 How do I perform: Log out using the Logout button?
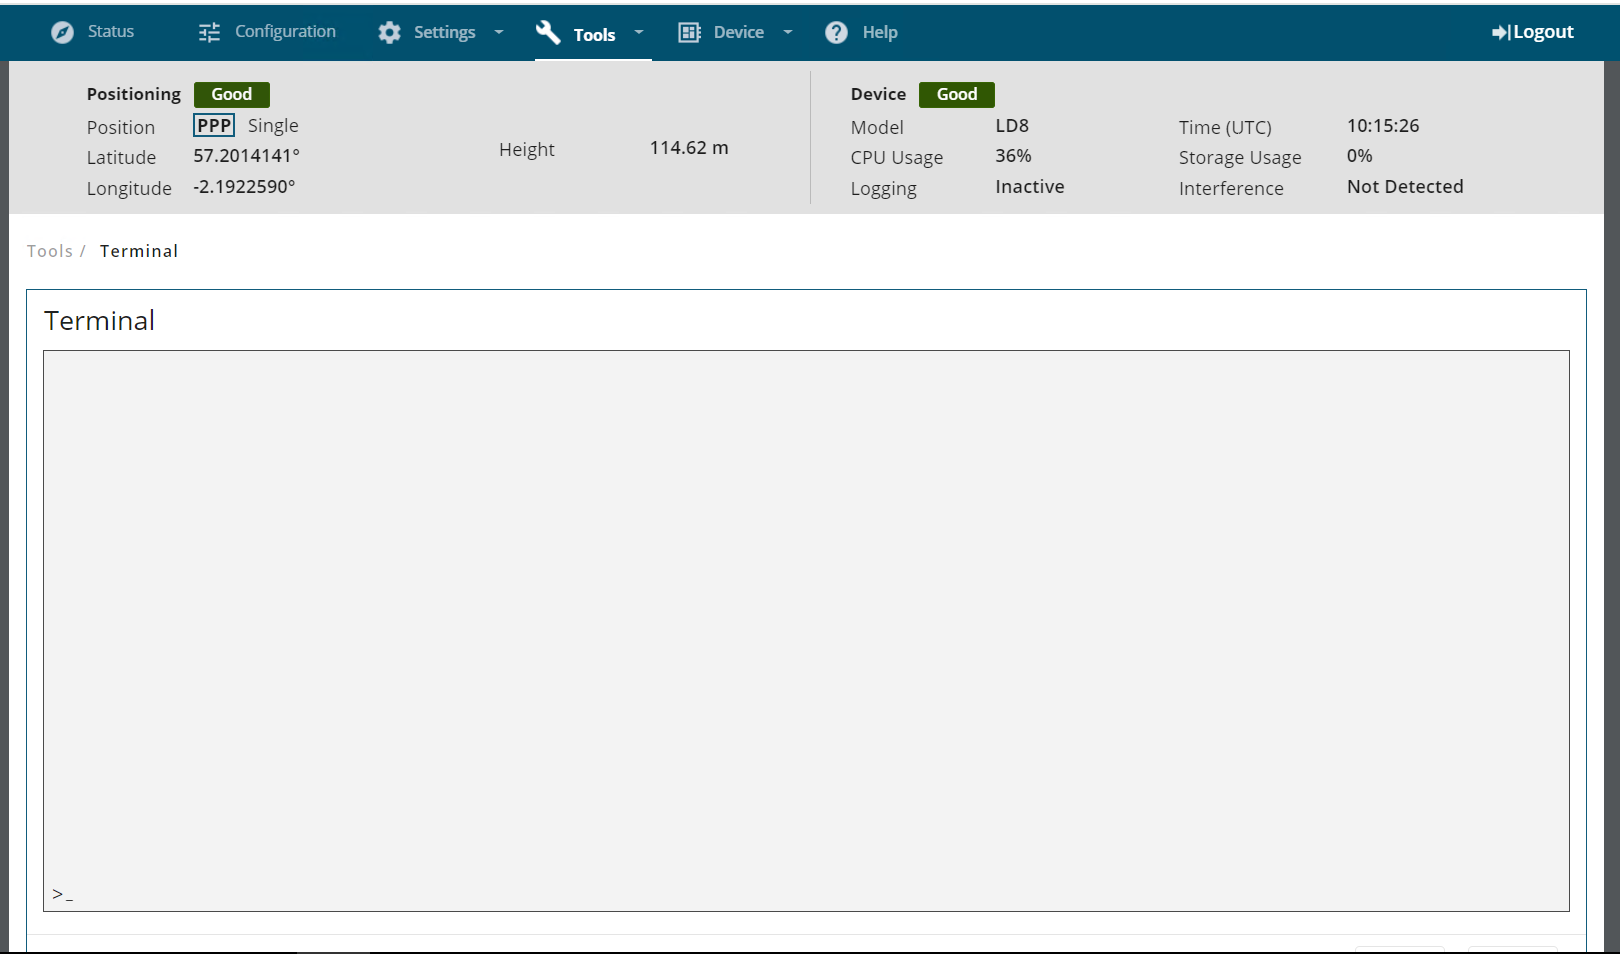pos(1533,32)
